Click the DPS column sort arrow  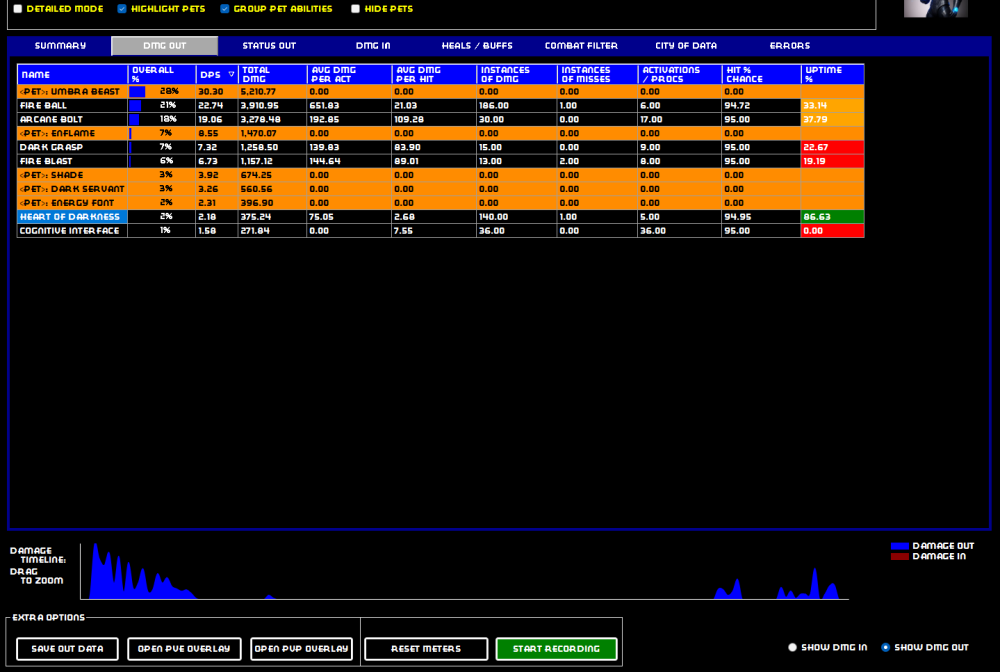pyautogui.click(x=232, y=75)
